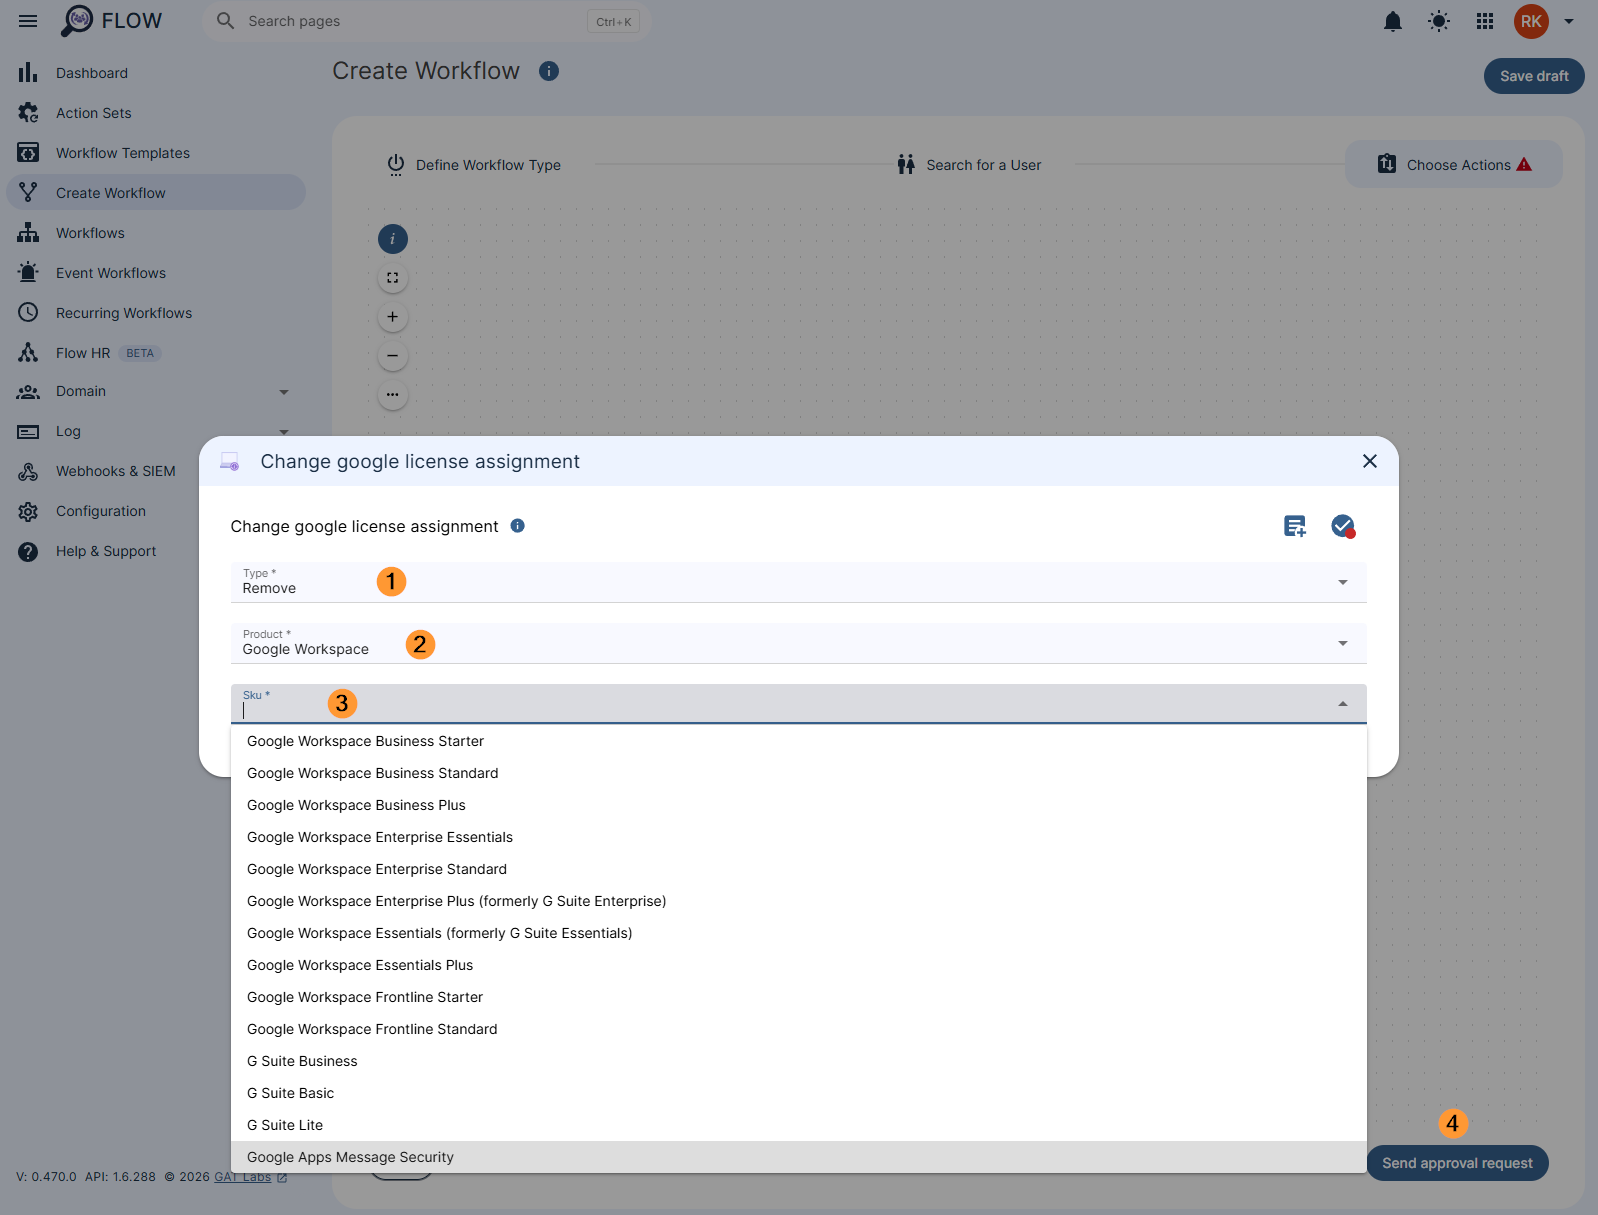Open Action Sets in sidebar

coord(156,113)
